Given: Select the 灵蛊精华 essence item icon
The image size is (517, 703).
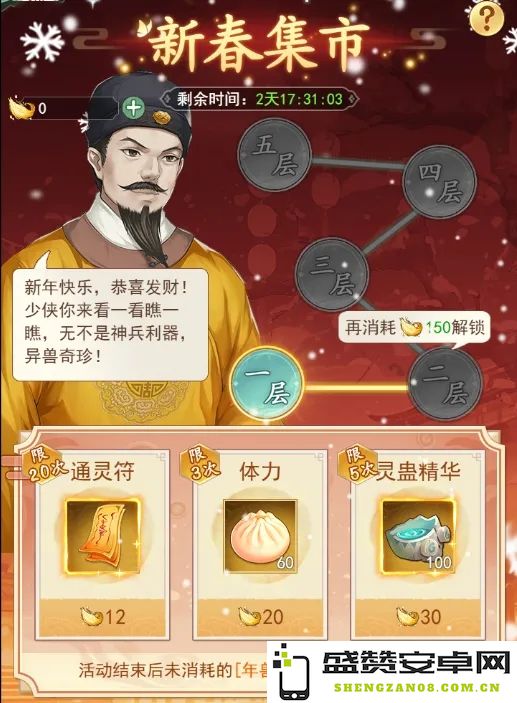Looking at the screenshot, I should pos(418,536).
